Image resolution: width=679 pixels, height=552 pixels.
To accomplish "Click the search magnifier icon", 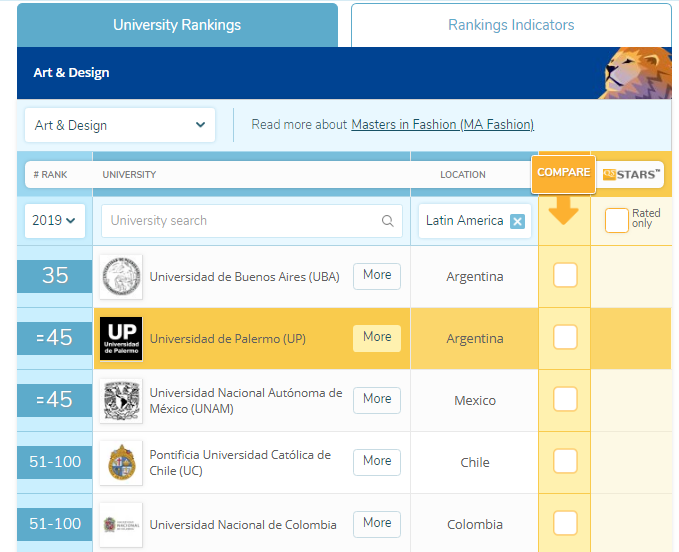I will 388,221.
